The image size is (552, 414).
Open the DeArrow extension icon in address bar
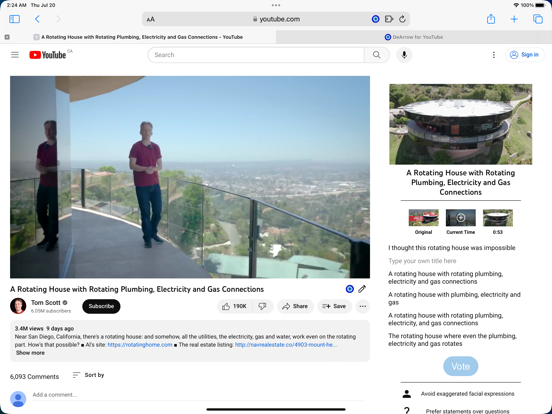375,19
